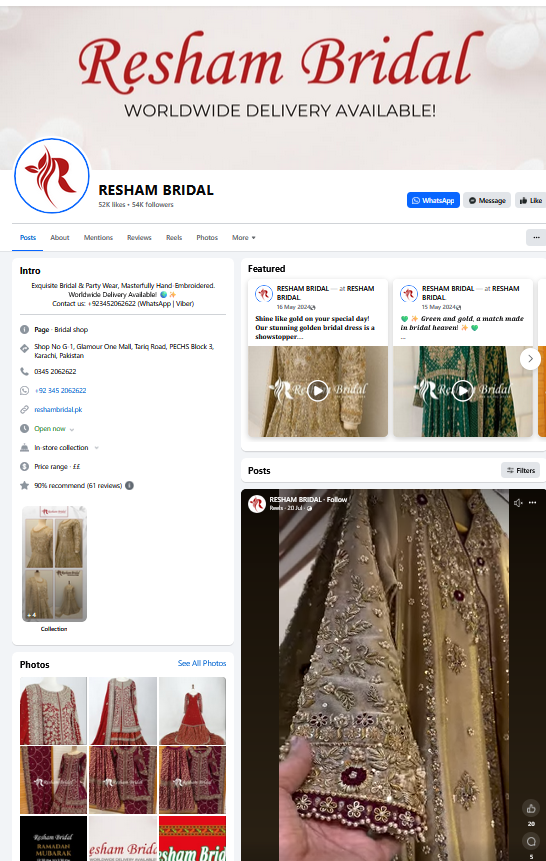This screenshot has height=861, width=546.
Task: Click the In-store collection service icon
Action: pyautogui.click(x=24, y=448)
